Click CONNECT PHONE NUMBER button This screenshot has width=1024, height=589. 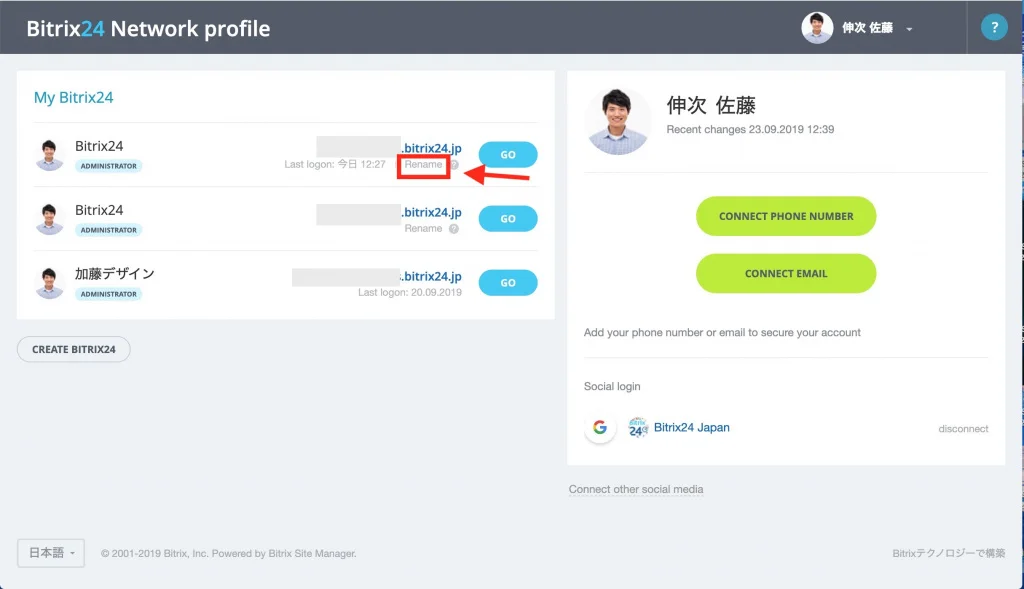[786, 216]
